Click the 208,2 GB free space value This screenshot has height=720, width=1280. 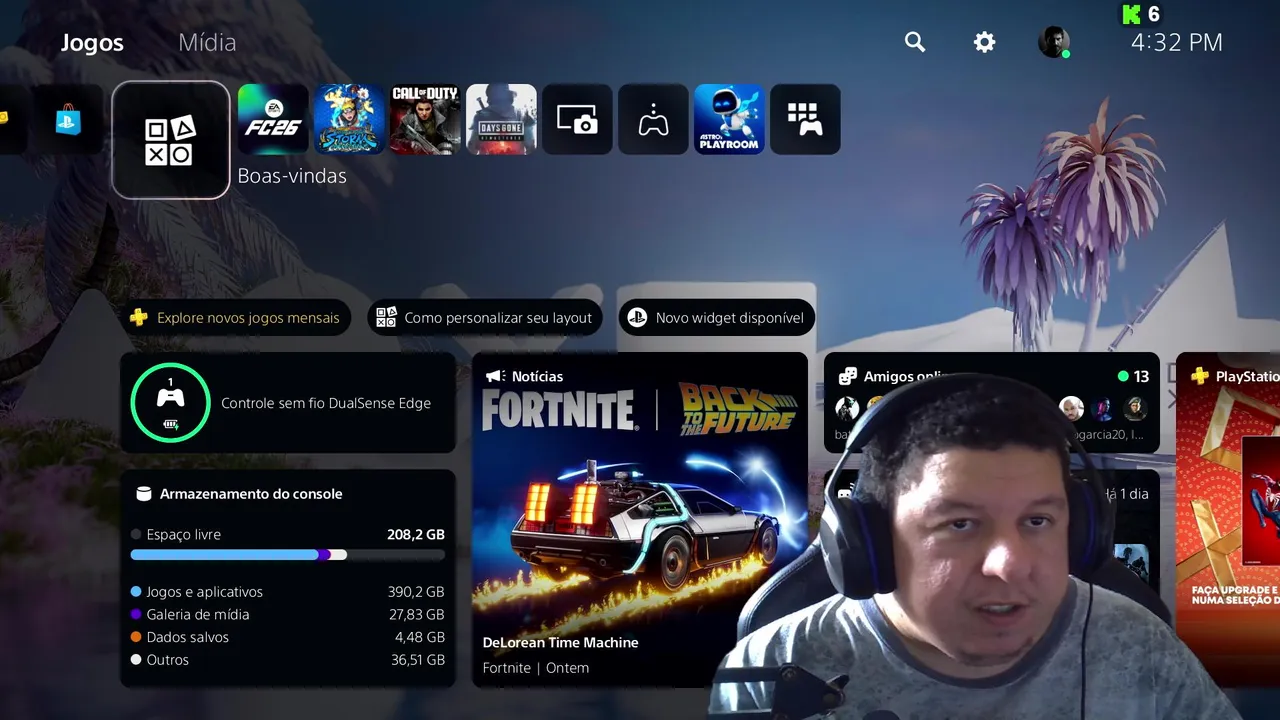click(x=416, y=534)
